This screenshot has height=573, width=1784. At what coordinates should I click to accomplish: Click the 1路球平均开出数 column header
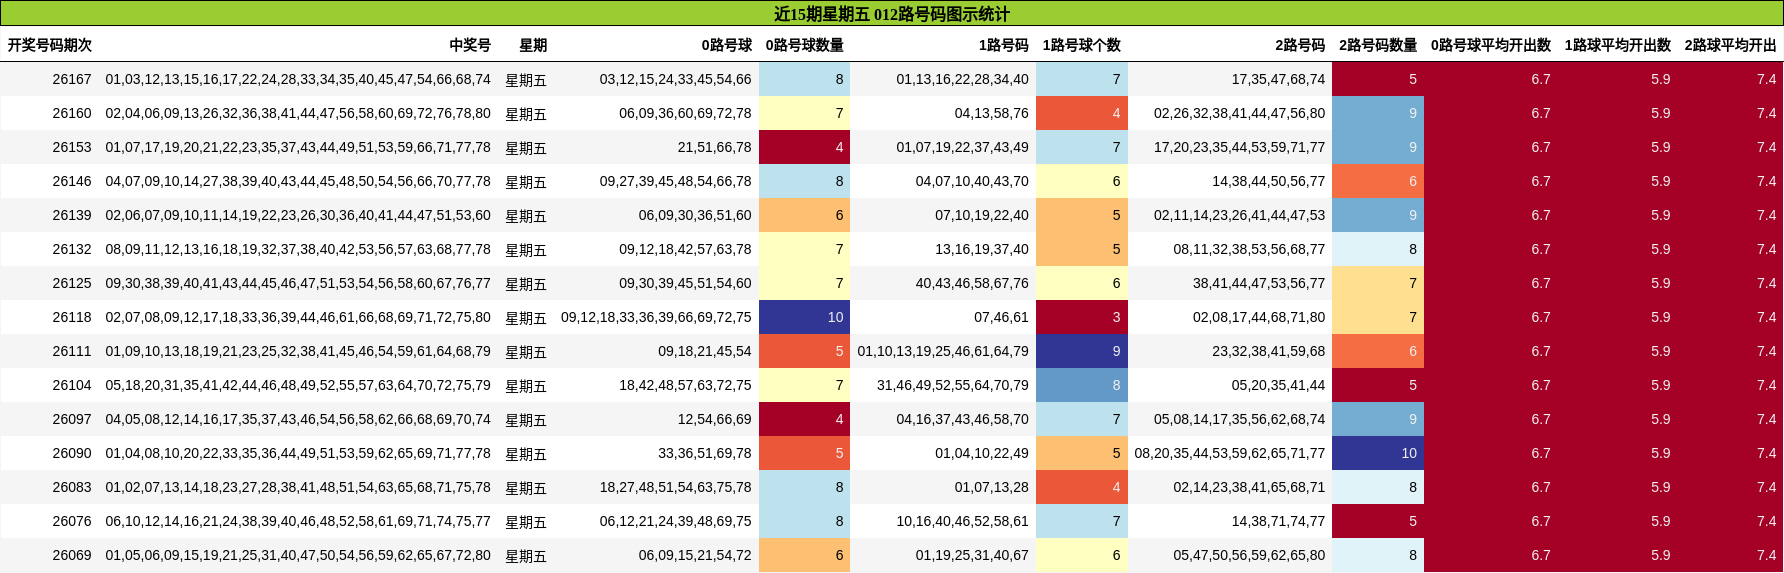click(x=1618, y=45)
